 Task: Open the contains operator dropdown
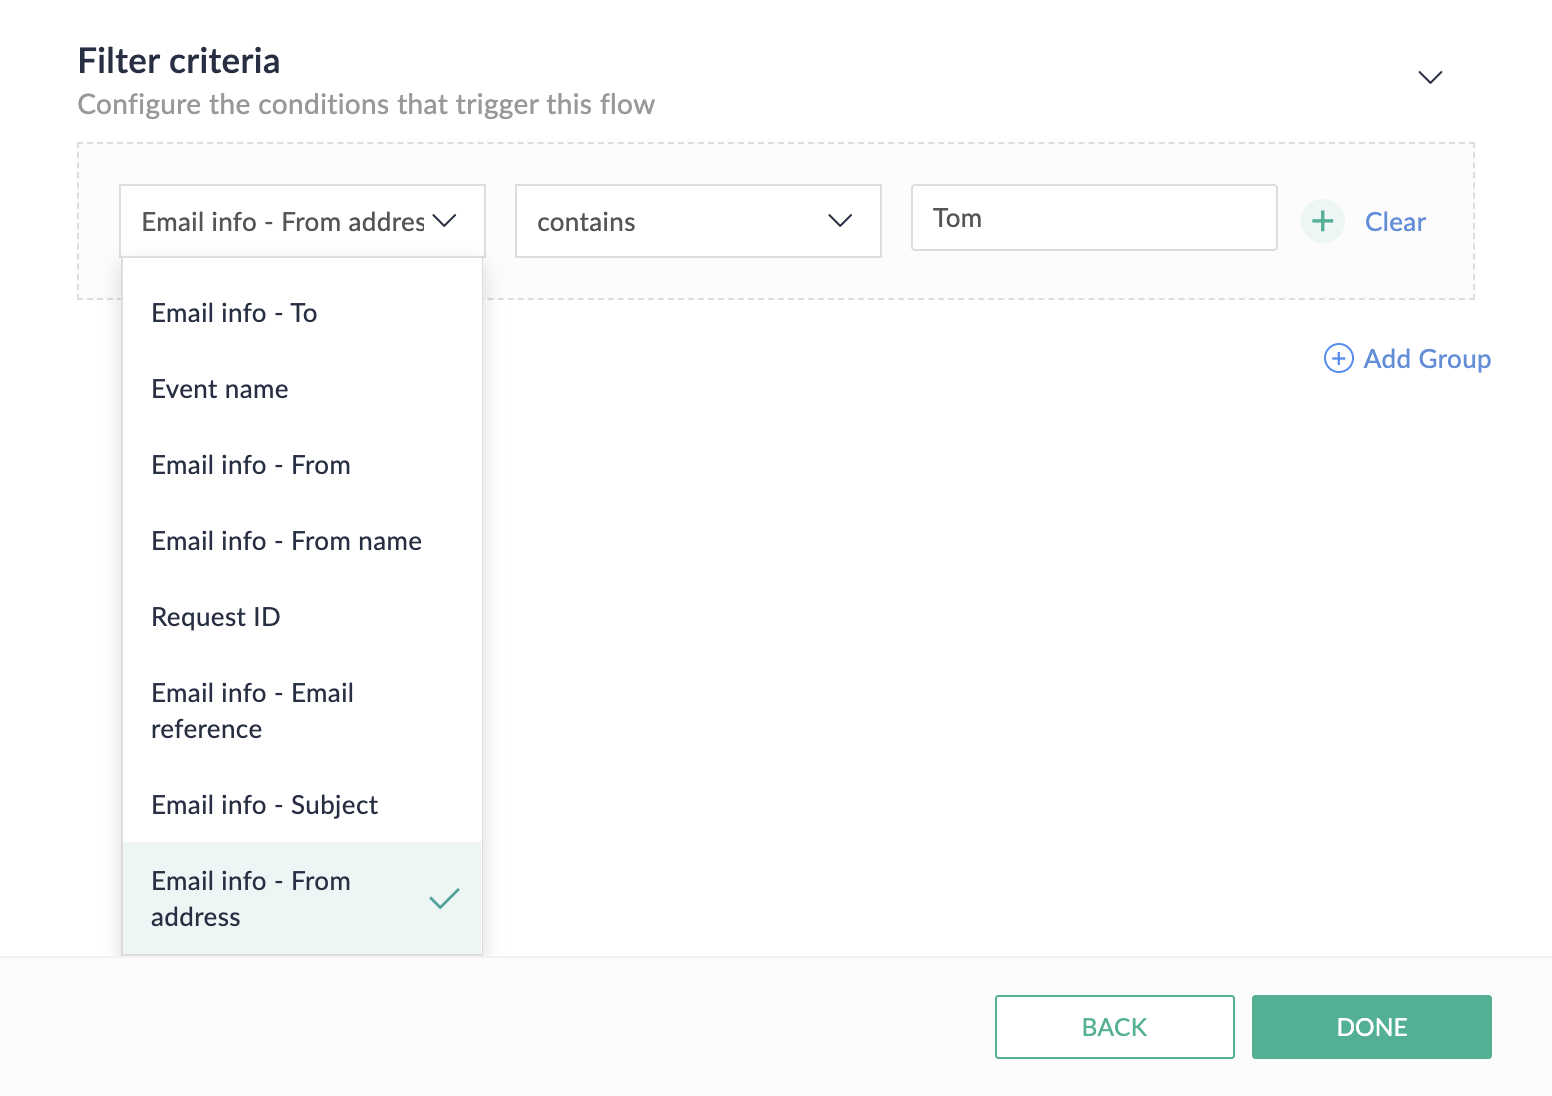coord(697,221)
